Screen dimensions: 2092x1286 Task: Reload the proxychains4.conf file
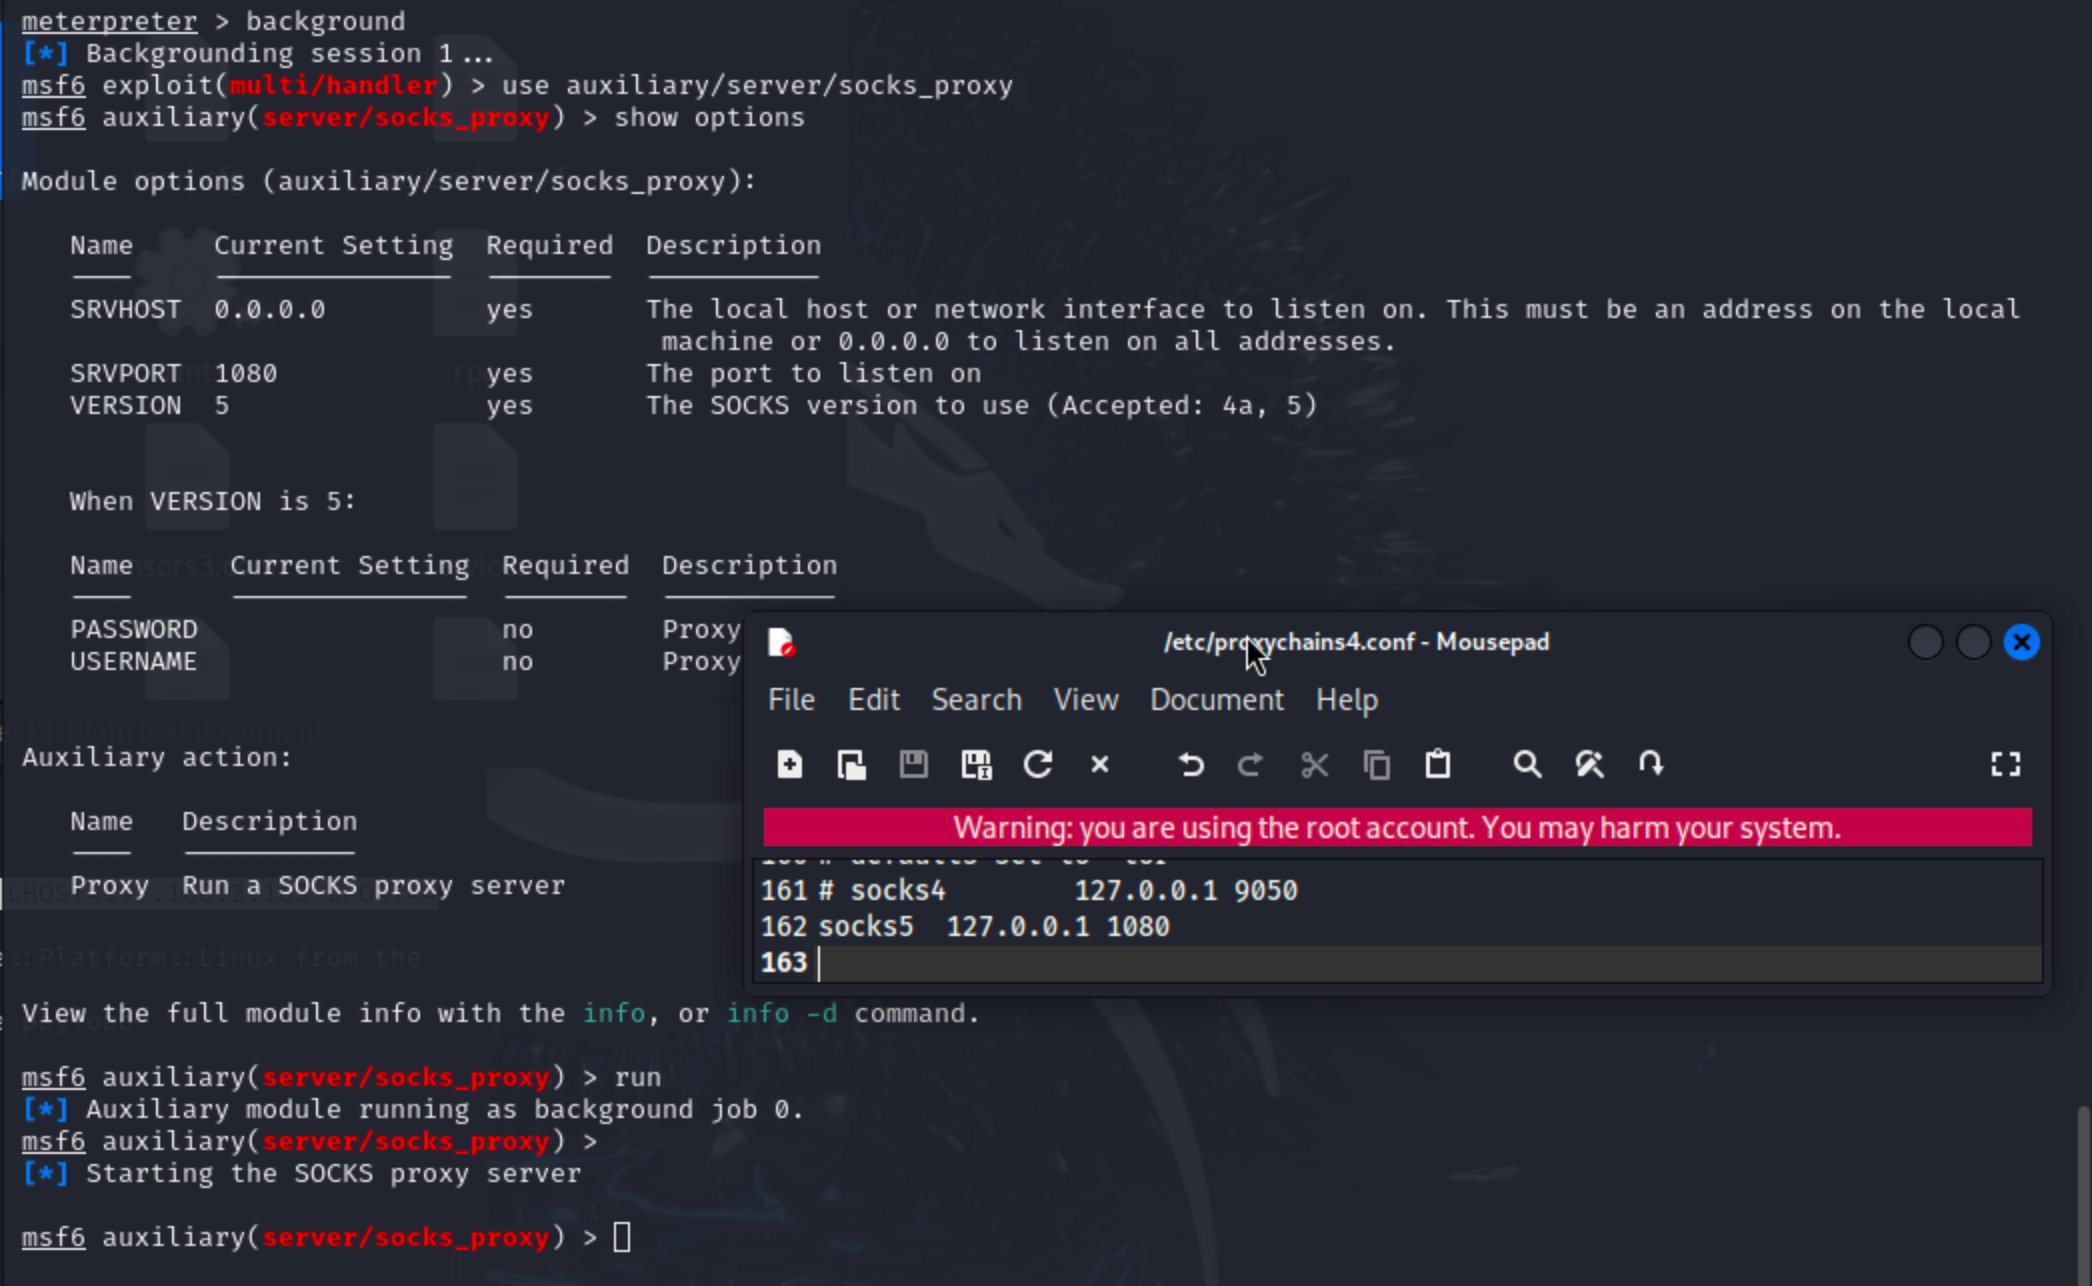[x=1038, y=765]
